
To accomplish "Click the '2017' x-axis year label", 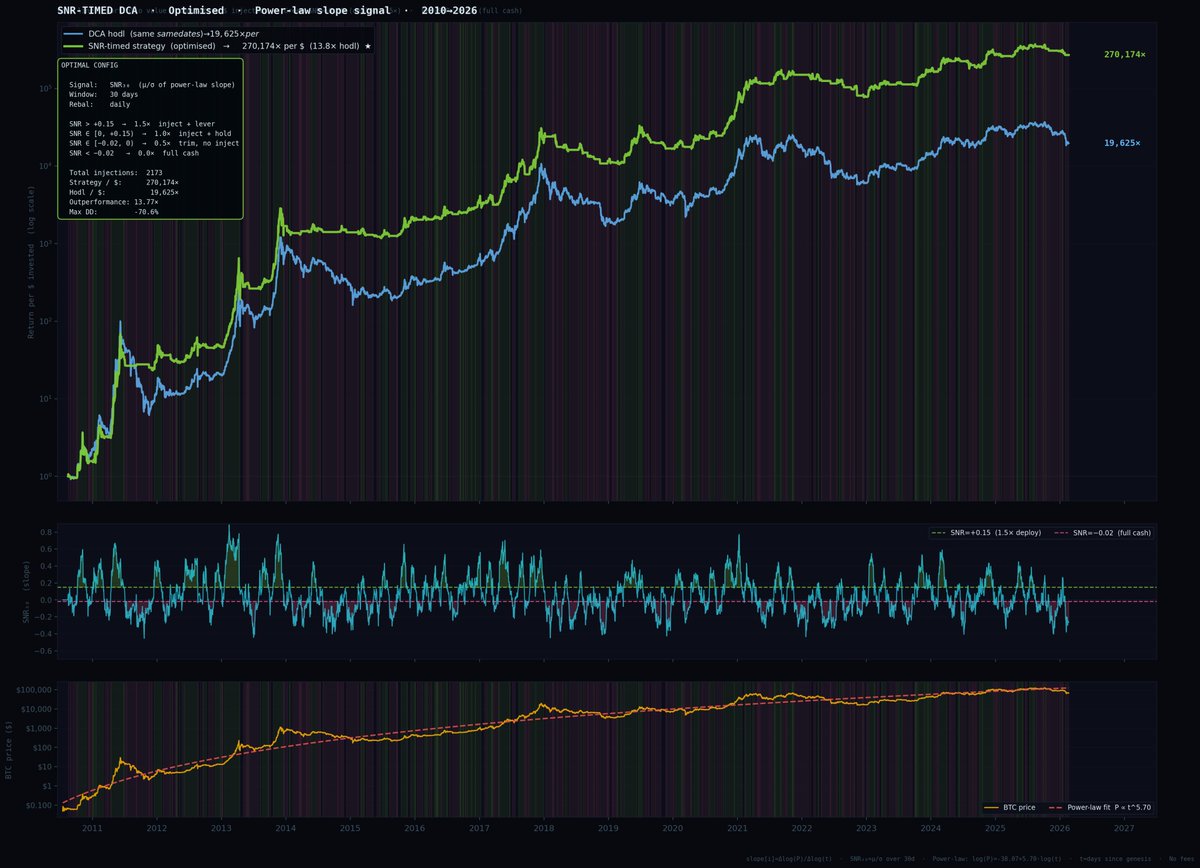I will point(478,828).
